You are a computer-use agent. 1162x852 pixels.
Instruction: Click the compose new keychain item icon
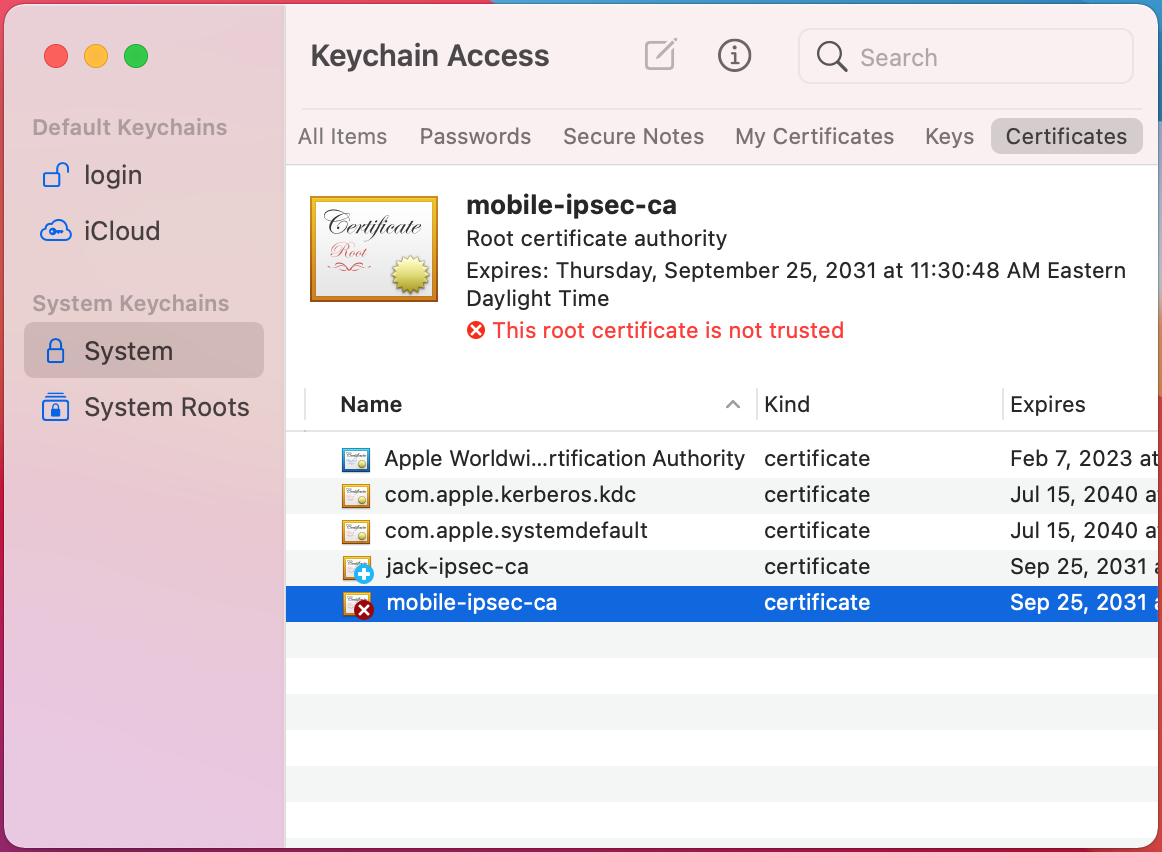pos(660,55)
